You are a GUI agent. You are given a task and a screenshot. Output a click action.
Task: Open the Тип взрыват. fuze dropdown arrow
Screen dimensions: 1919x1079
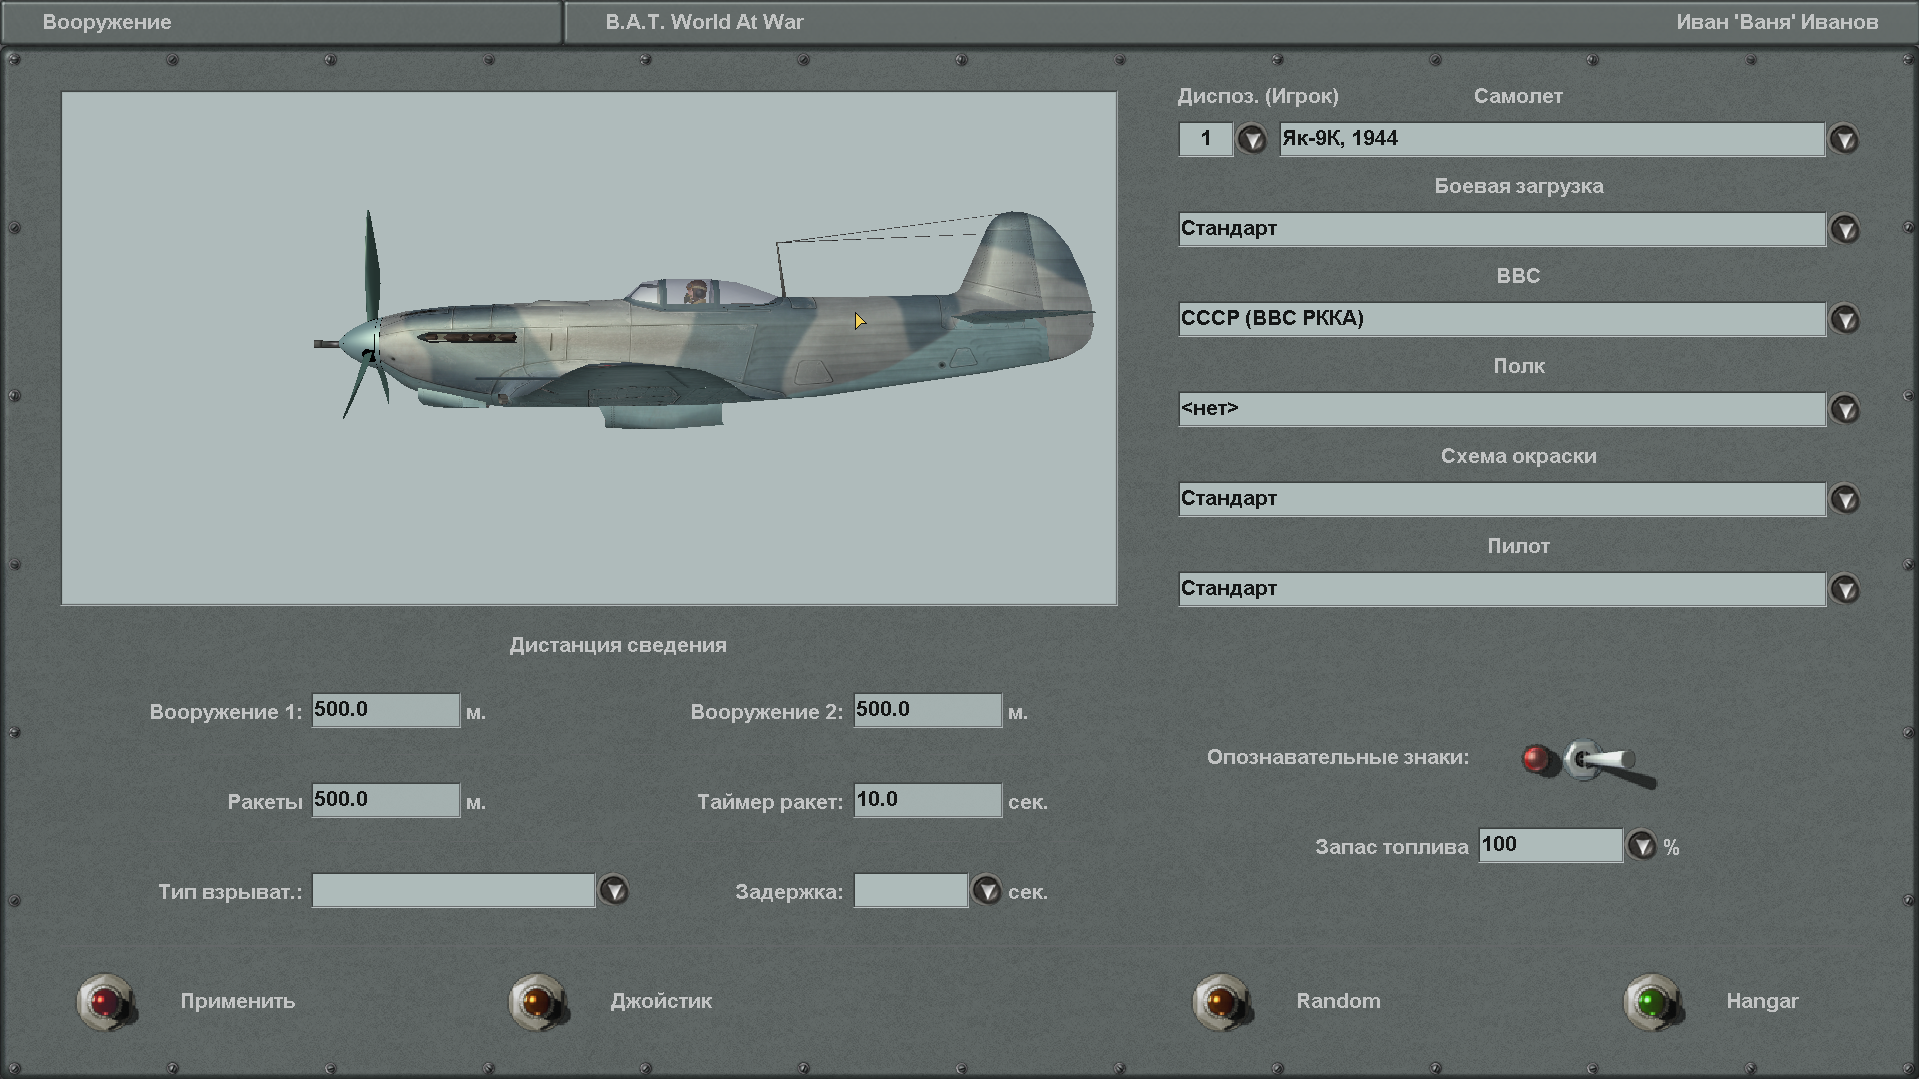point(613,890)
